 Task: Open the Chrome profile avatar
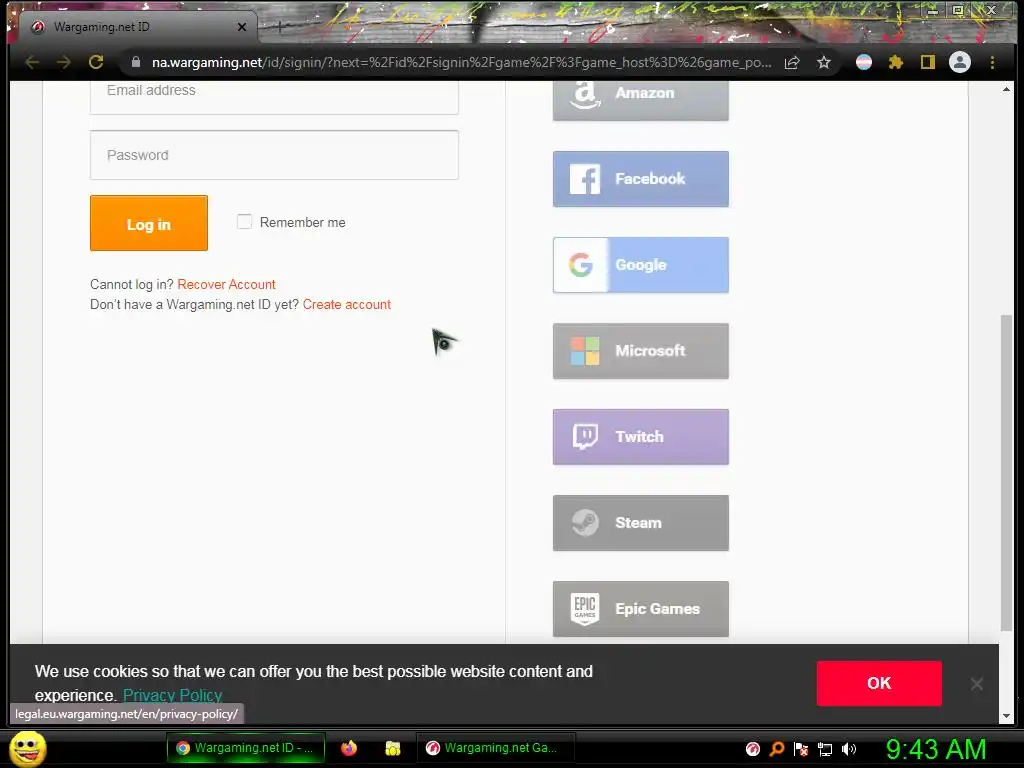(x=959, y=62)
